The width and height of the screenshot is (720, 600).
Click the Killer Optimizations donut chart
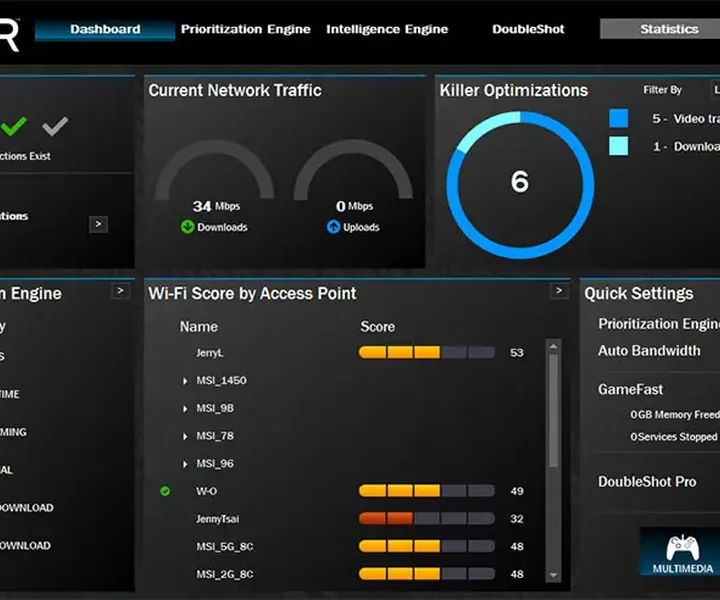tap(520, 185)
